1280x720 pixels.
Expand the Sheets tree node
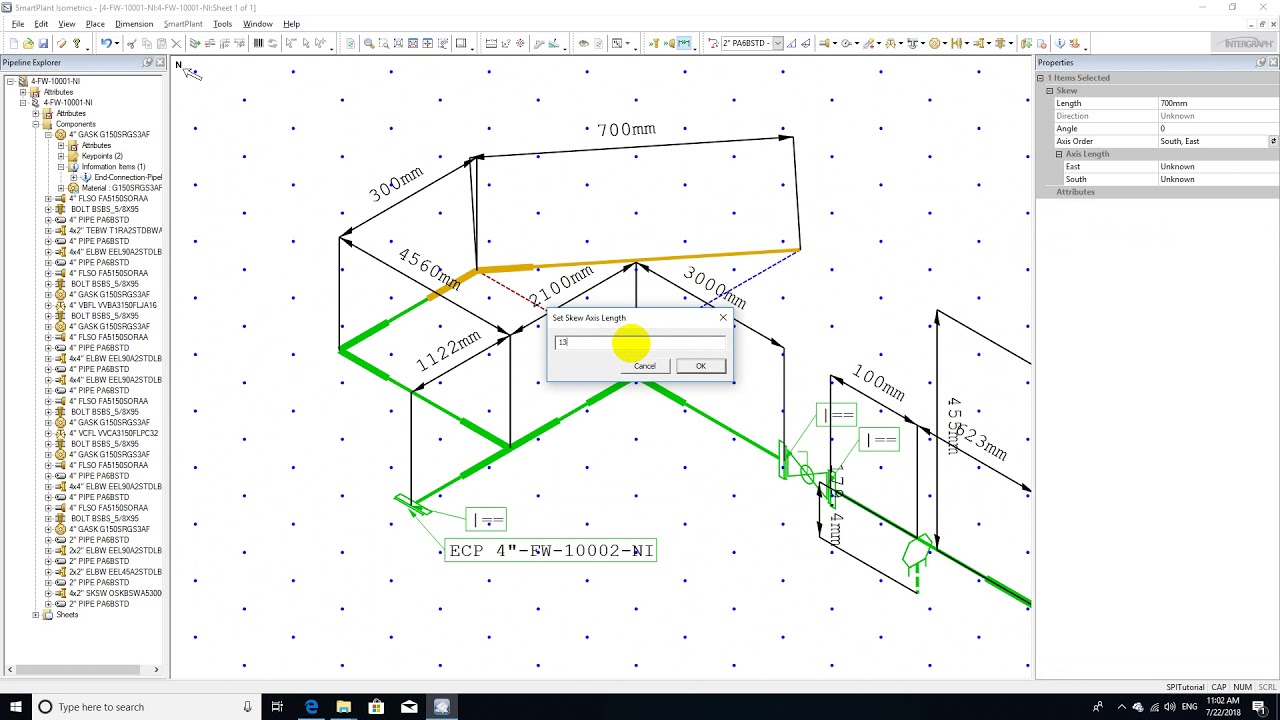coord(36,615)
